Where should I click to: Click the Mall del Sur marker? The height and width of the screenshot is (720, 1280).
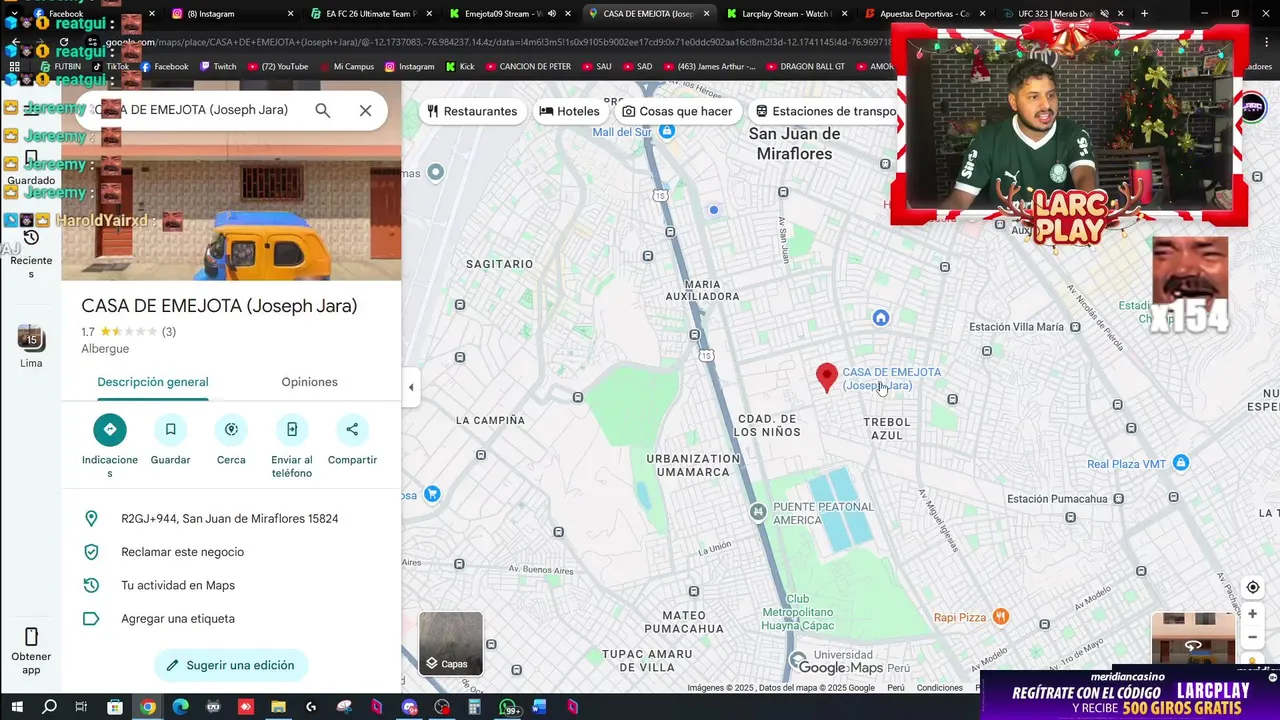tap(667, 131)
